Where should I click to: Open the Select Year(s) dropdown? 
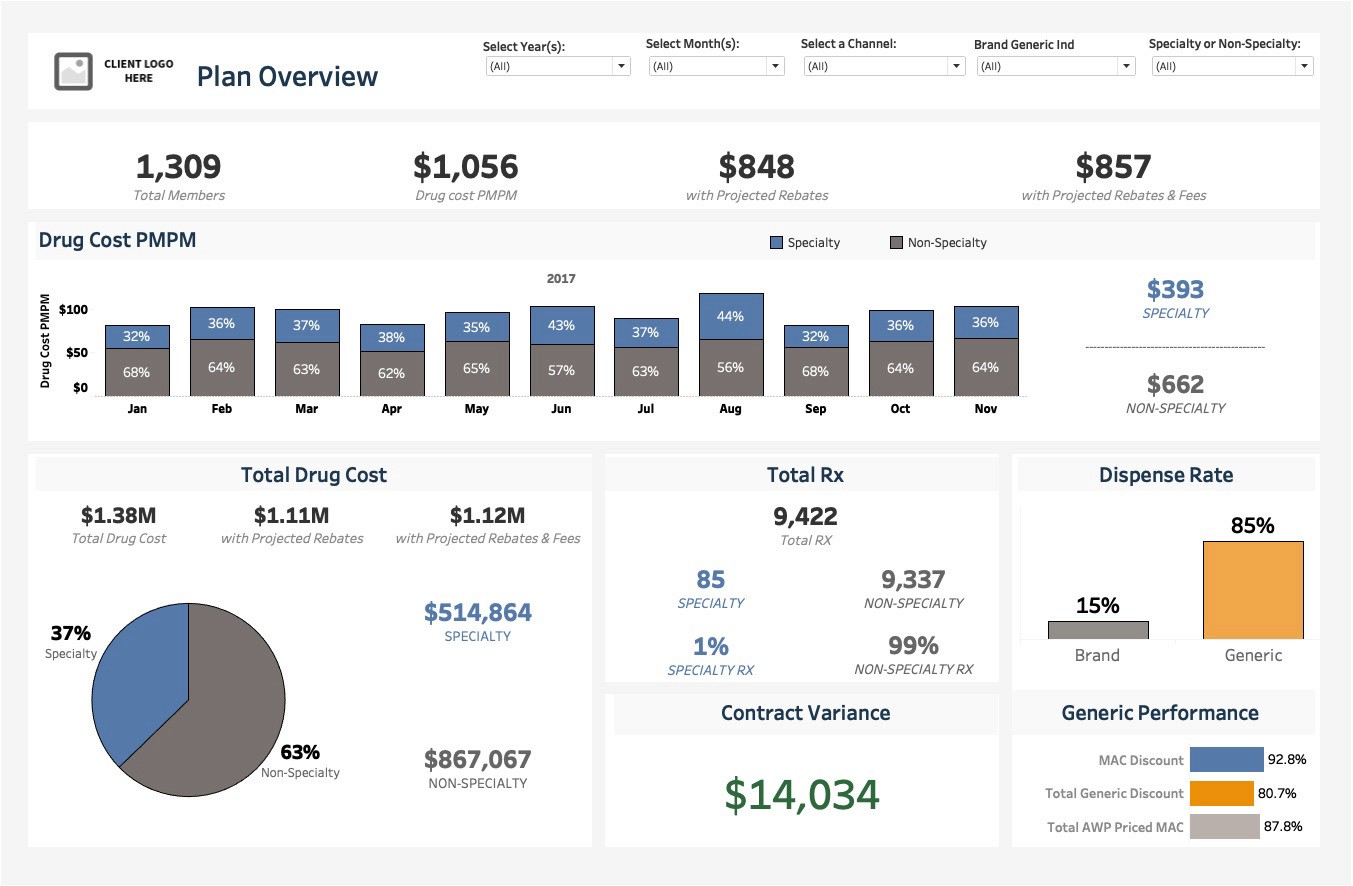click(x=621, y=66)
